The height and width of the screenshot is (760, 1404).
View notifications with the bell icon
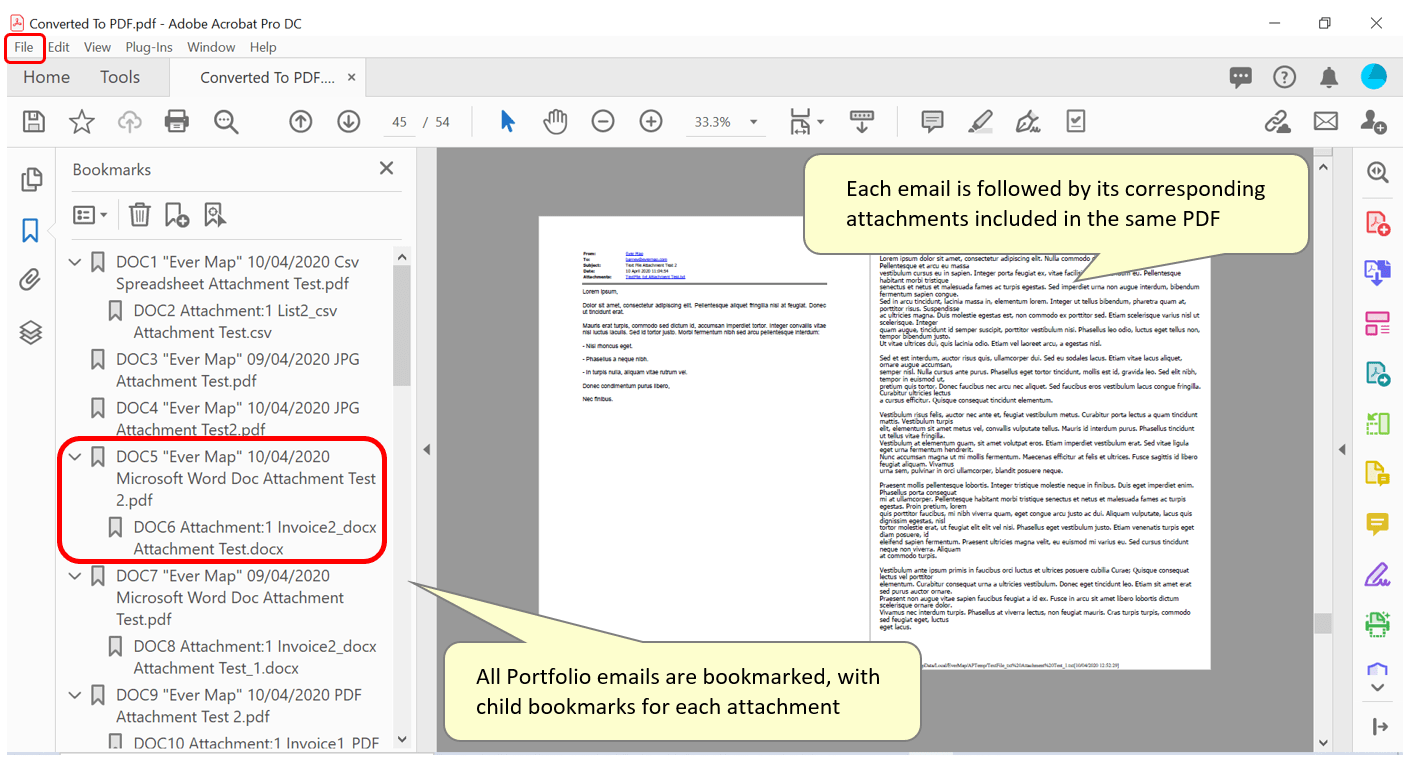point(1329,77)
